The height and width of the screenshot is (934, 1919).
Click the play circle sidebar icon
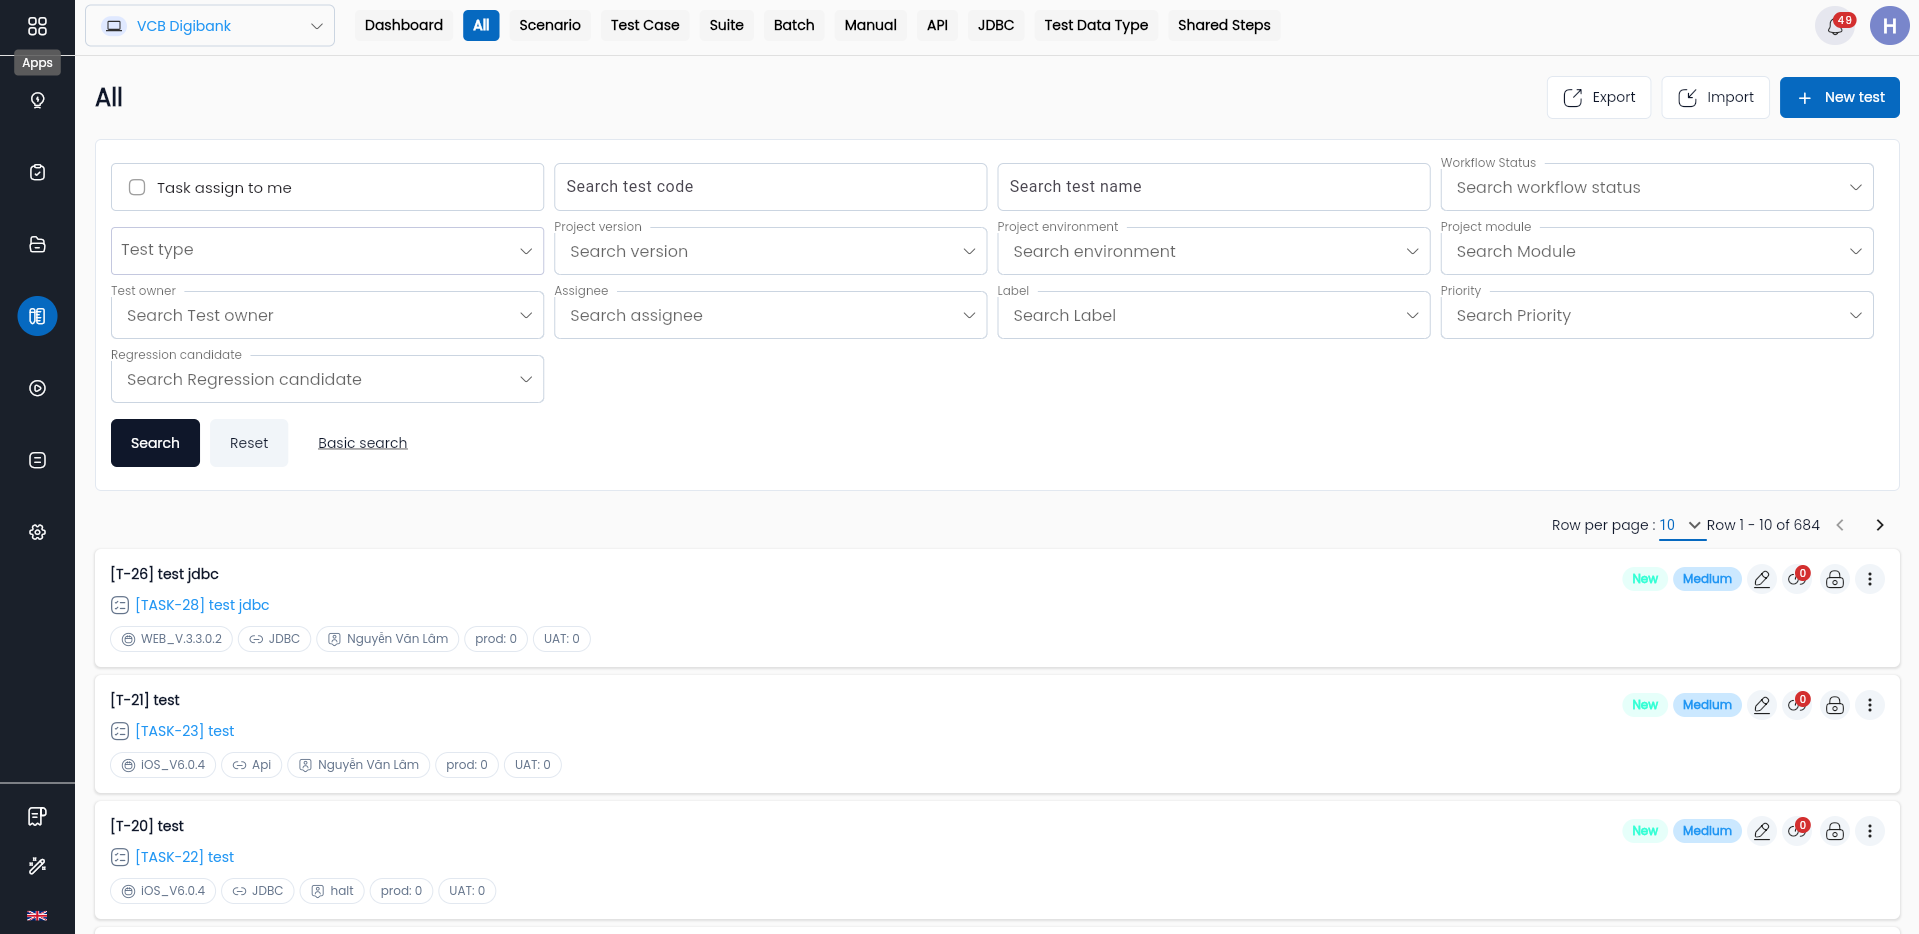pos(37,388)
